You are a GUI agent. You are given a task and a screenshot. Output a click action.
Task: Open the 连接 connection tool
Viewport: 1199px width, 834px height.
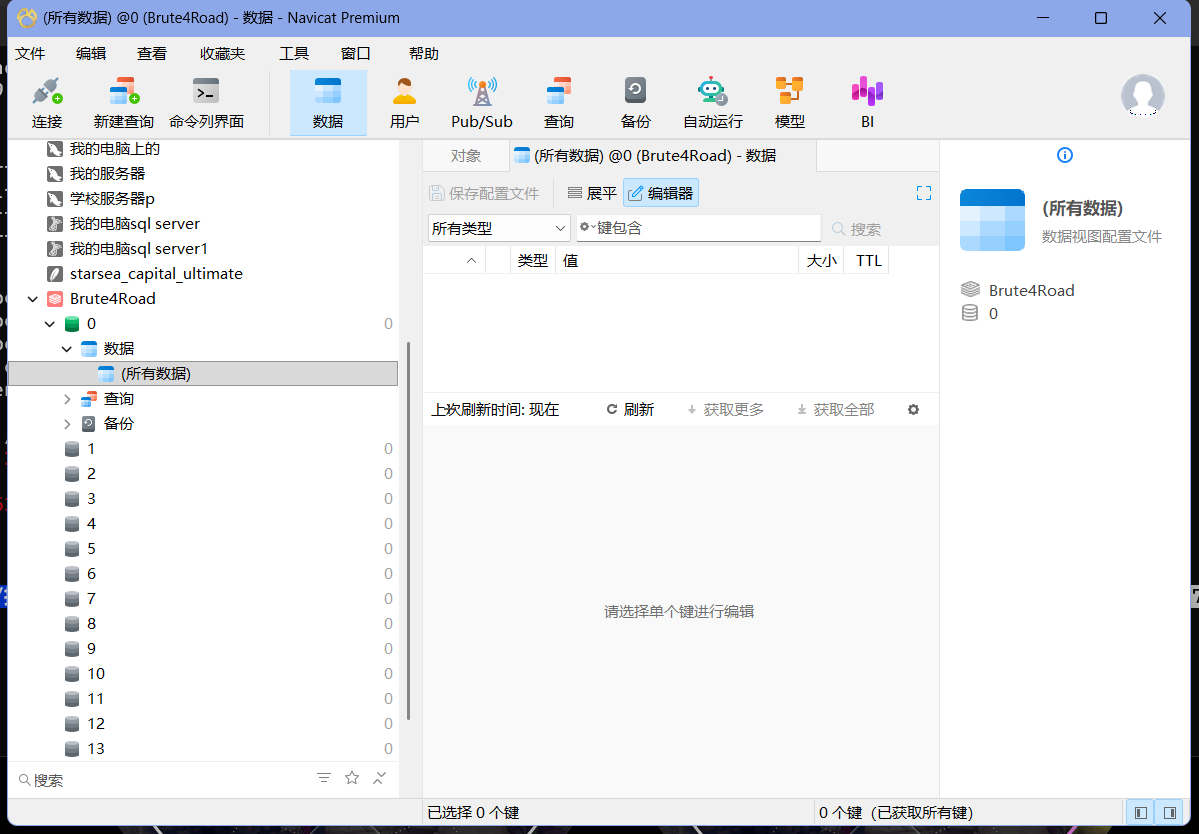tap(47, 103)
